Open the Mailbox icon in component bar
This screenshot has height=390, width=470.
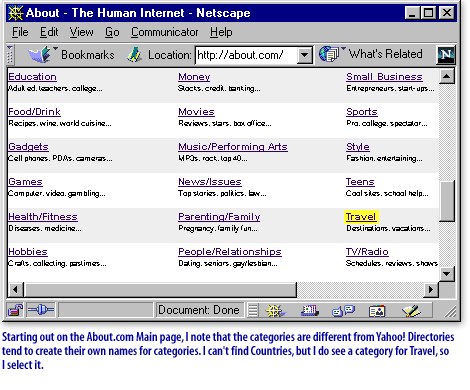(310, 311)
